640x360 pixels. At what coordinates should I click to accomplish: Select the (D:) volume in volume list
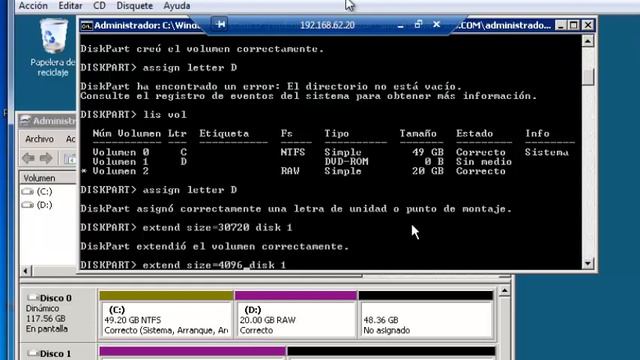(37, 205)
